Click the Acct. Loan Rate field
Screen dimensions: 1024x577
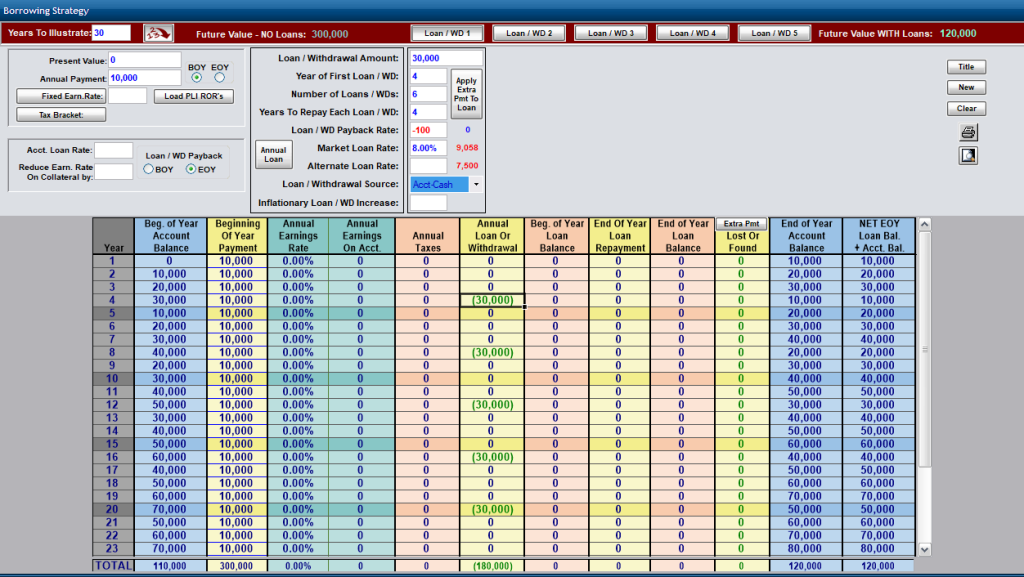(114, 150)
